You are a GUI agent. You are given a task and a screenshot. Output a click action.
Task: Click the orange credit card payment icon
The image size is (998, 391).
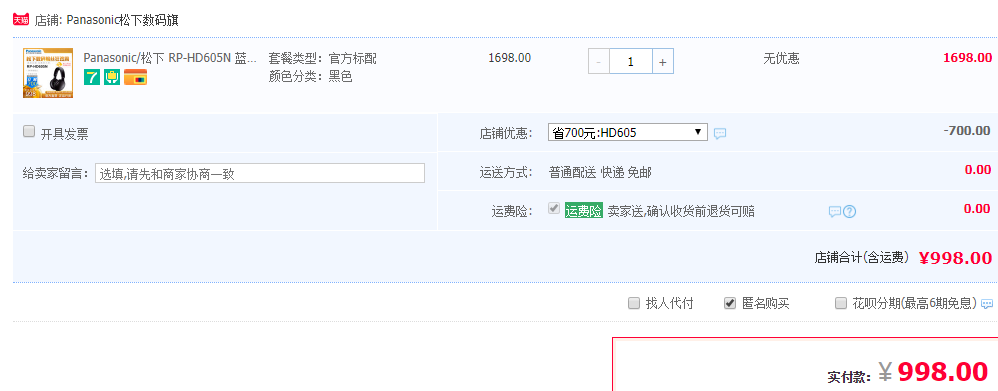tap(136, 77)
